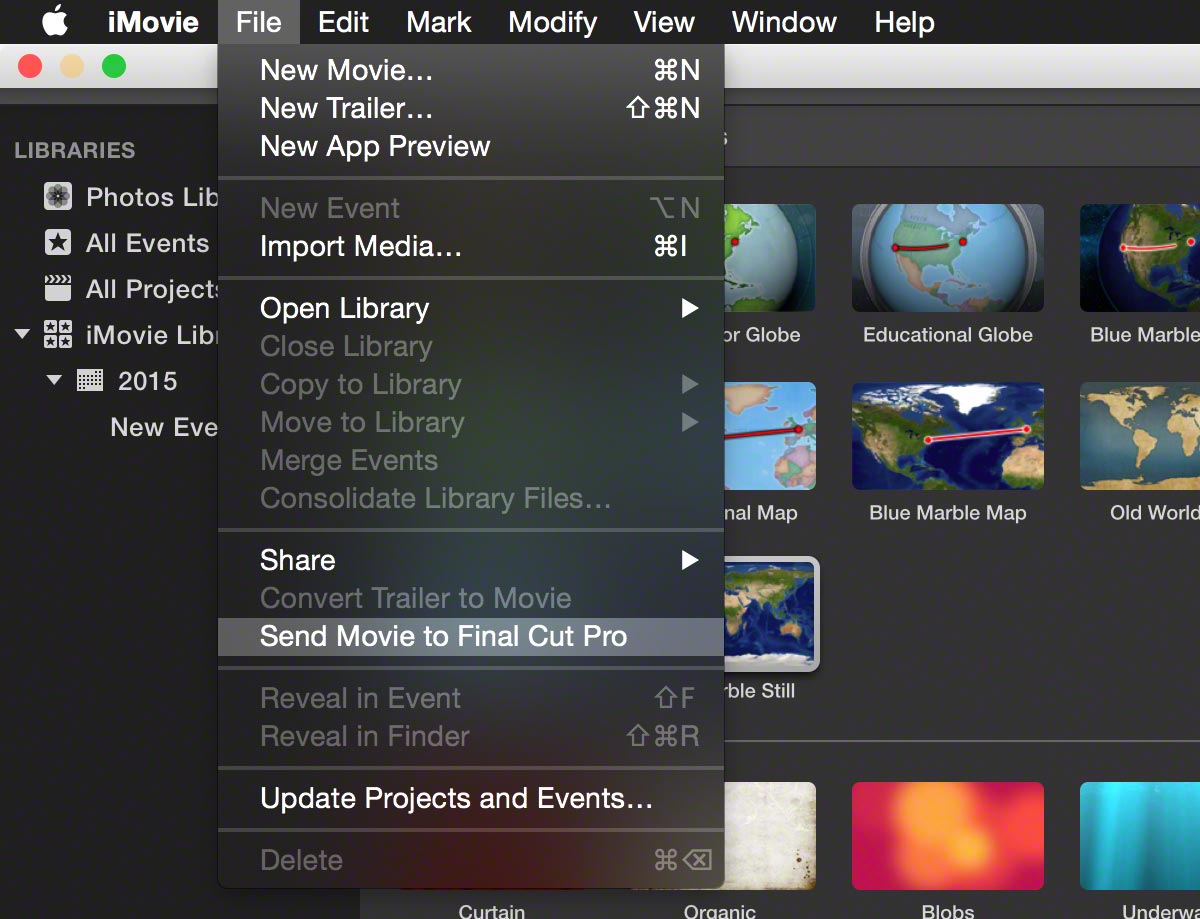Collapse the iMovie Library tree

click(x=23, y=334)
